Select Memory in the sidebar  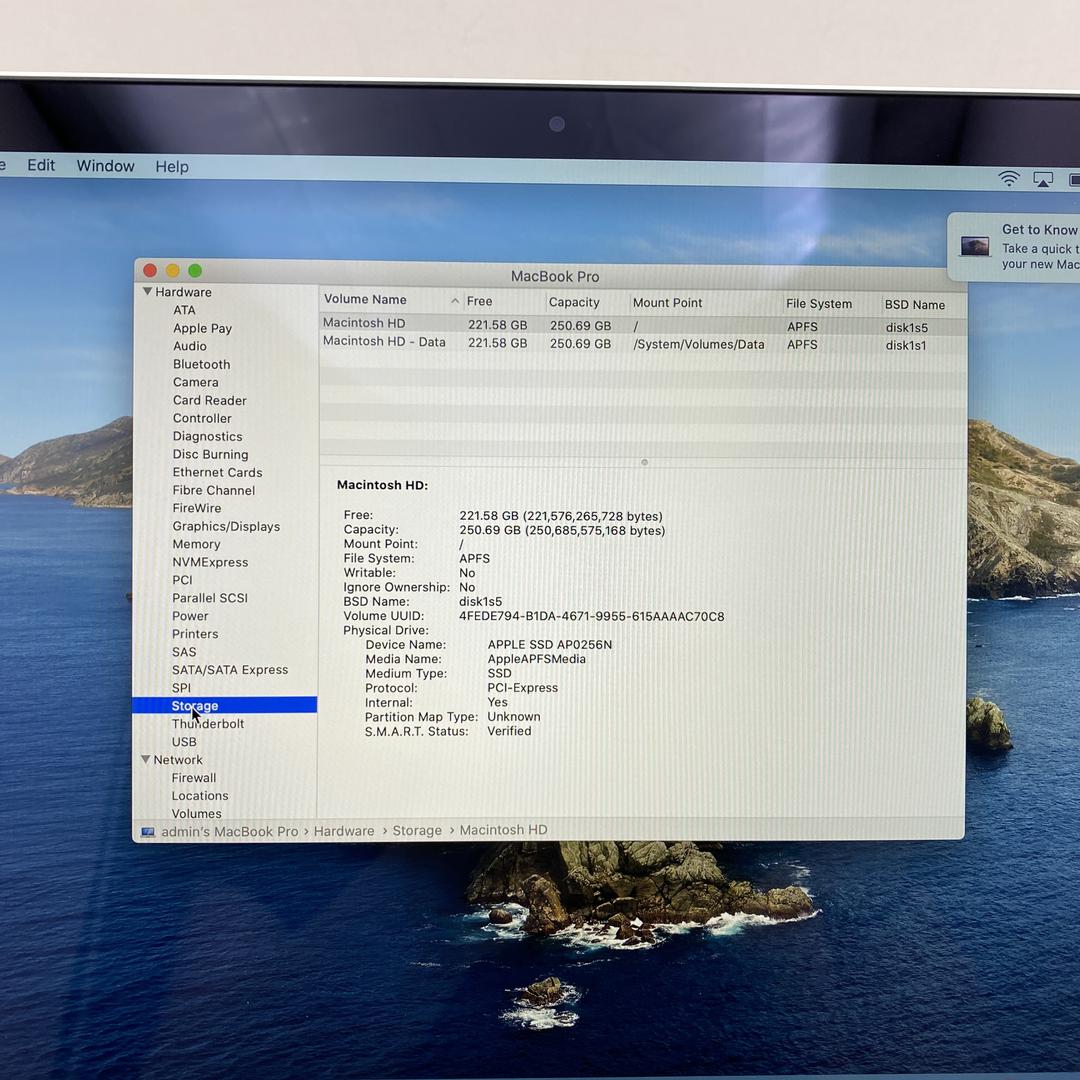pos(196,544)
